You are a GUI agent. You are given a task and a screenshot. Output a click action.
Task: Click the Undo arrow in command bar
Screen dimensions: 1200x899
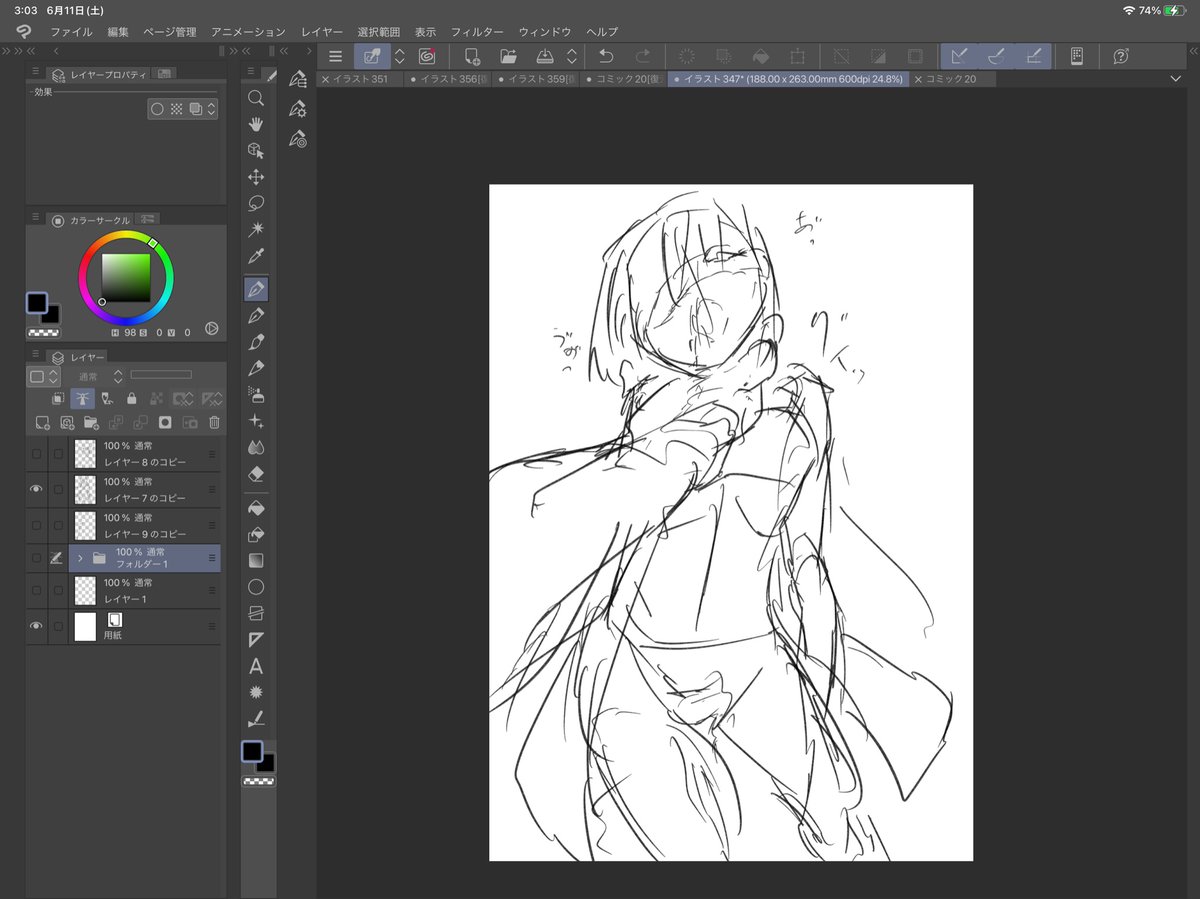(x=606, y=56)
